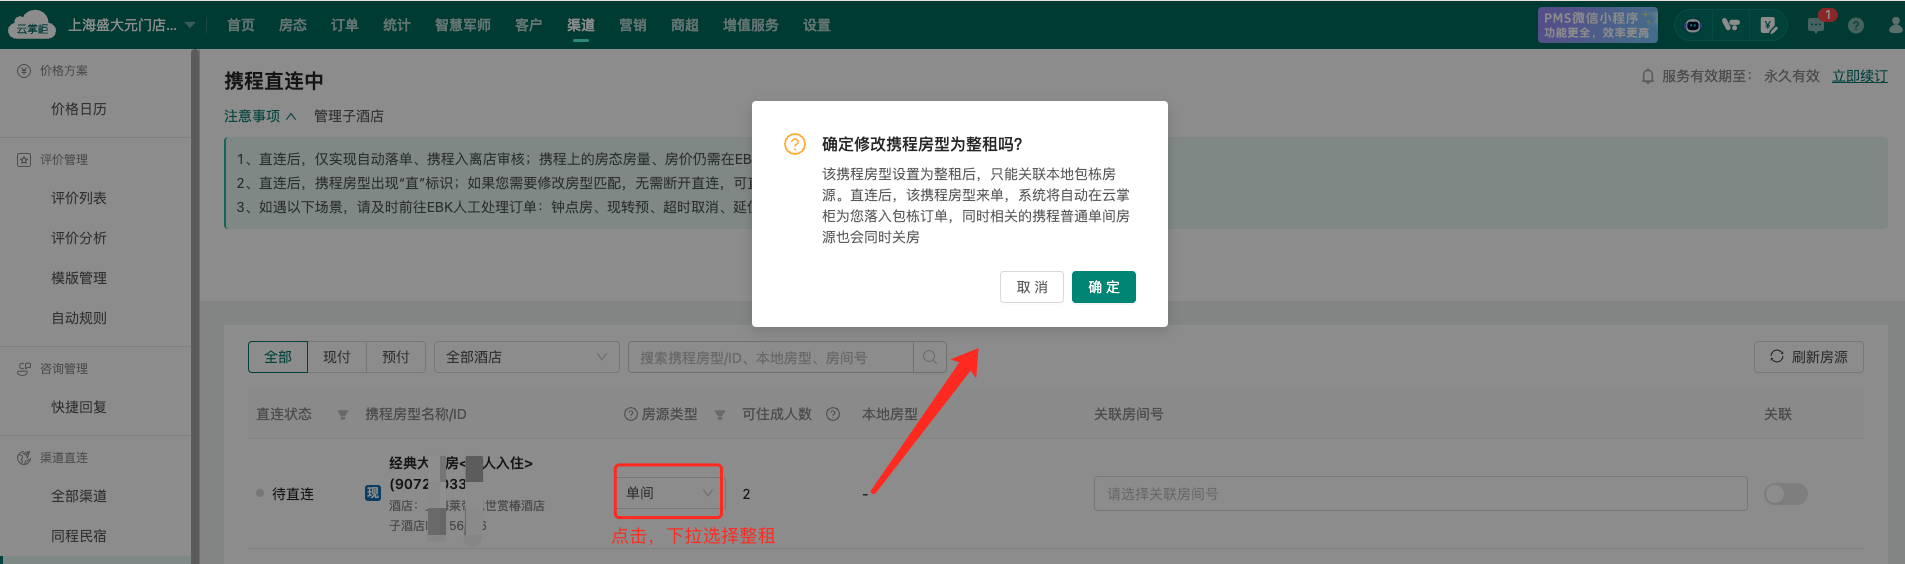This screenshot has width=1905, height=564.
Task: Open the 订单 menu in top navigation
Action: pyautogui.click(x=345, y=25)
